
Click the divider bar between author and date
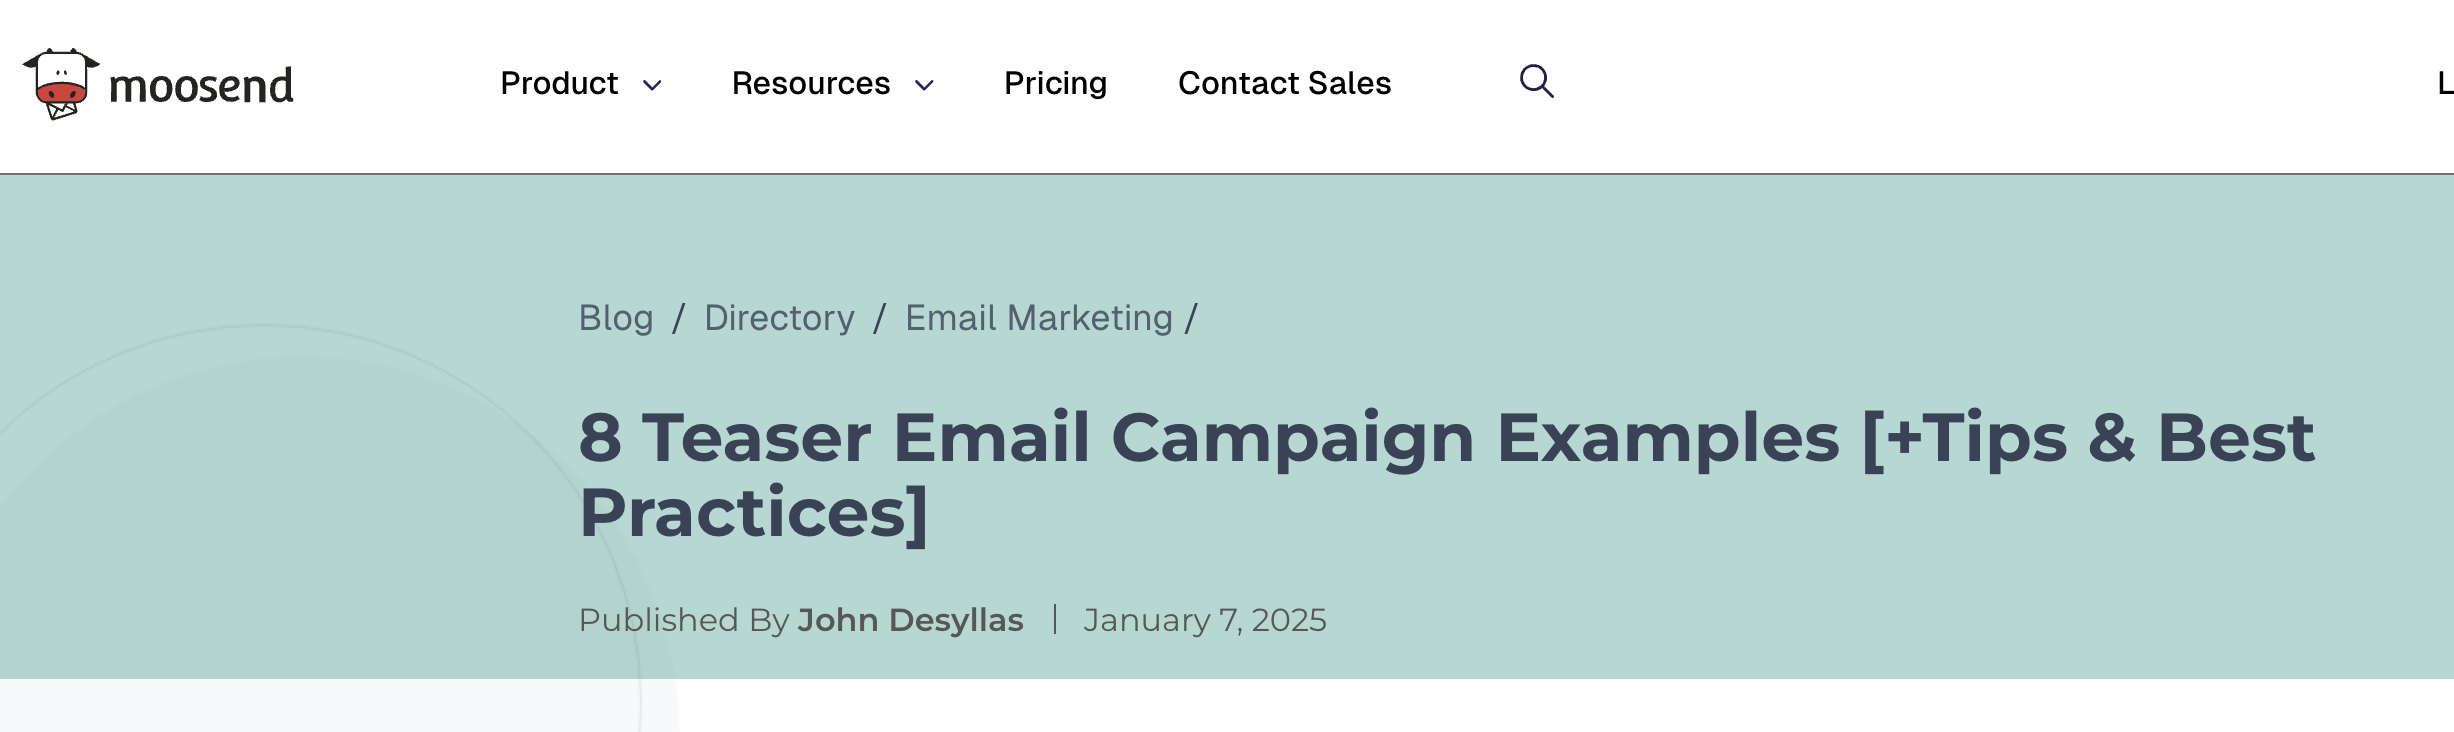(x=1055, y=619)
